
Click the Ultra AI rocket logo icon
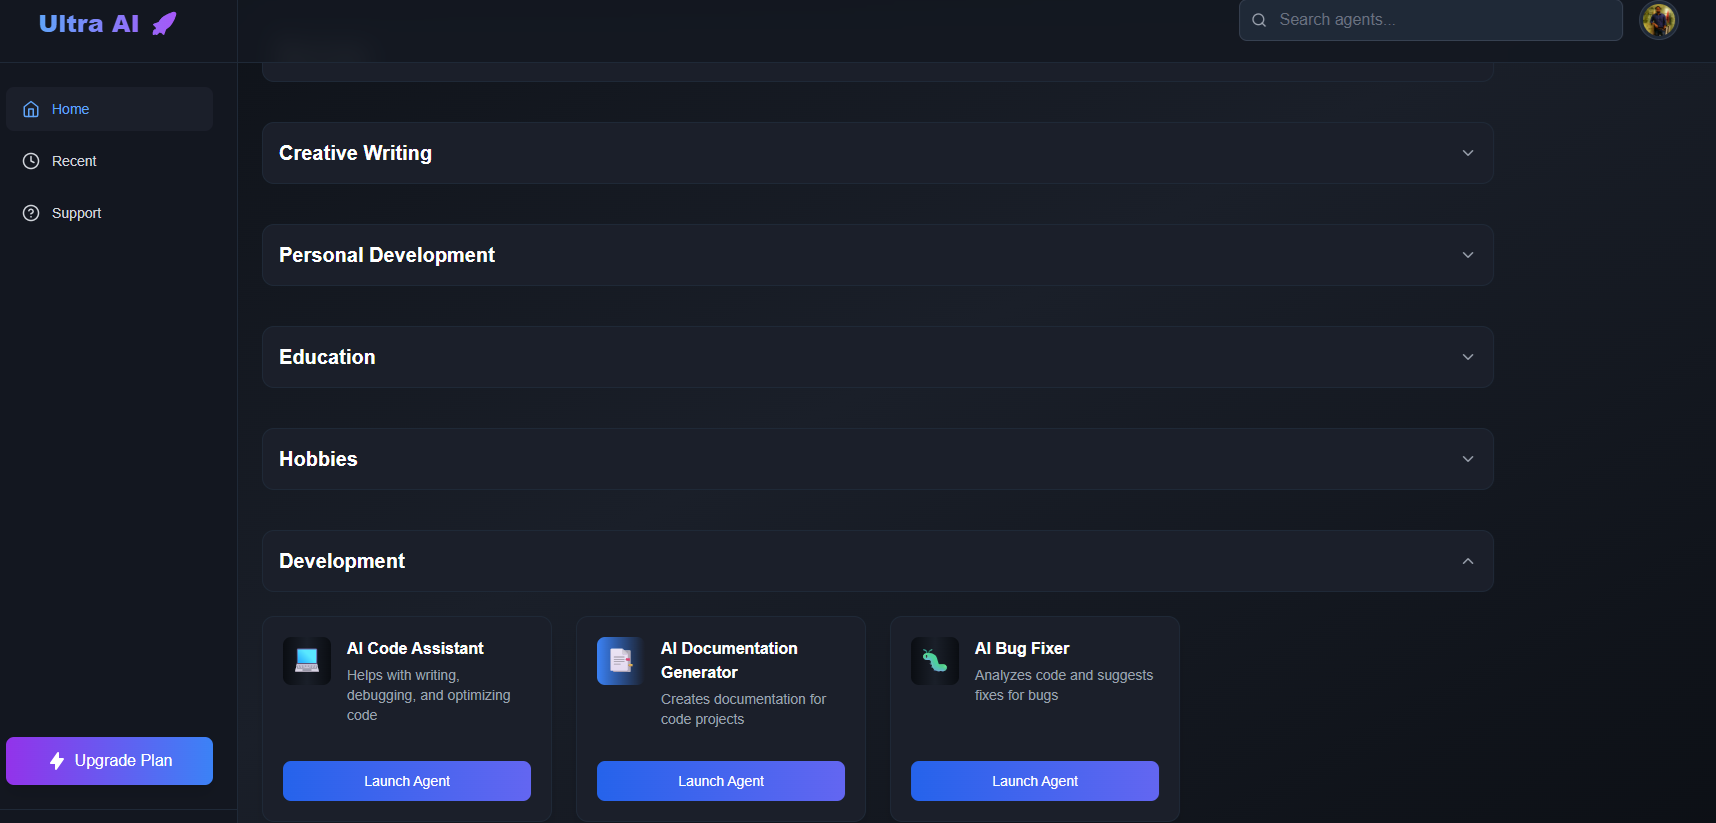click(x=164, y=24)
